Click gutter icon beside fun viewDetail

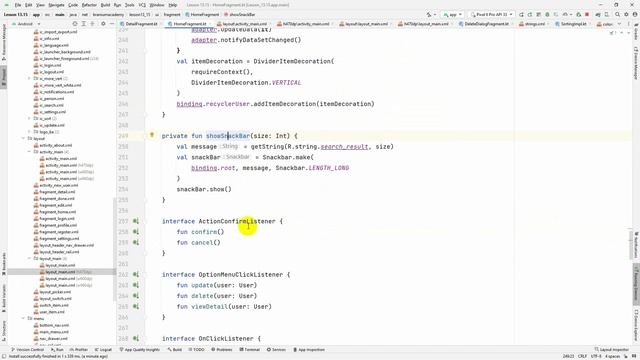(136, 307)
